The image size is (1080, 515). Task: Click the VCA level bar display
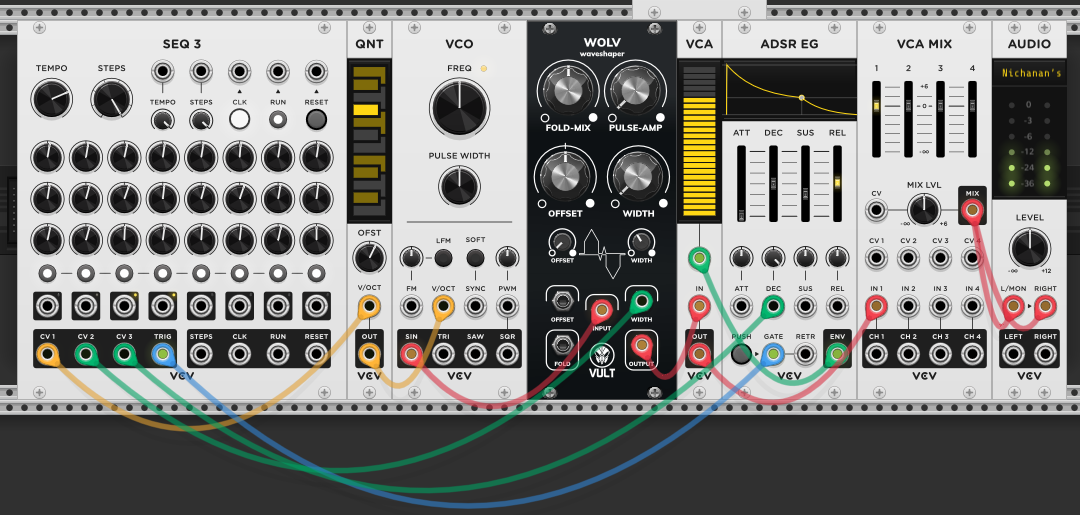pyautogui.click(x=699, y=141)
